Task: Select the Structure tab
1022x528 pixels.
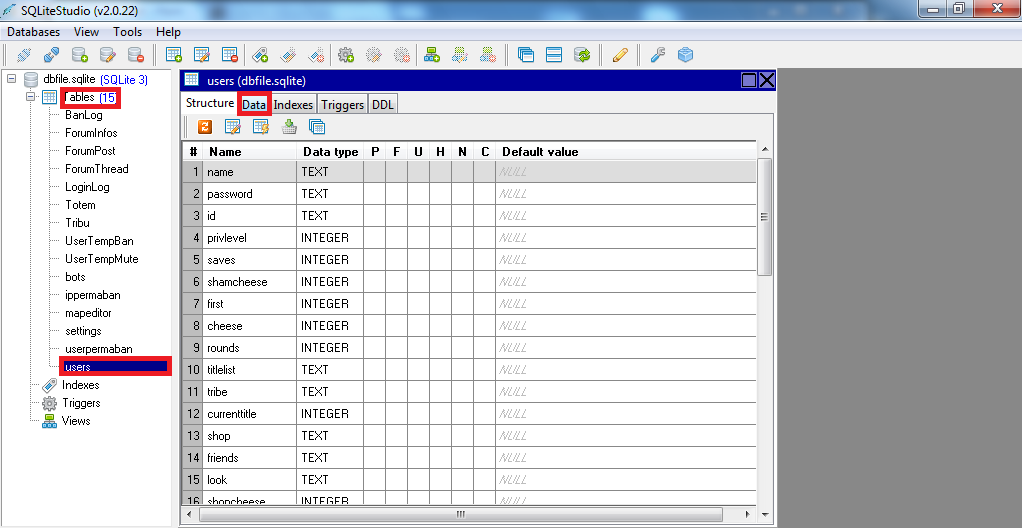Action: (x=210, y=103)
